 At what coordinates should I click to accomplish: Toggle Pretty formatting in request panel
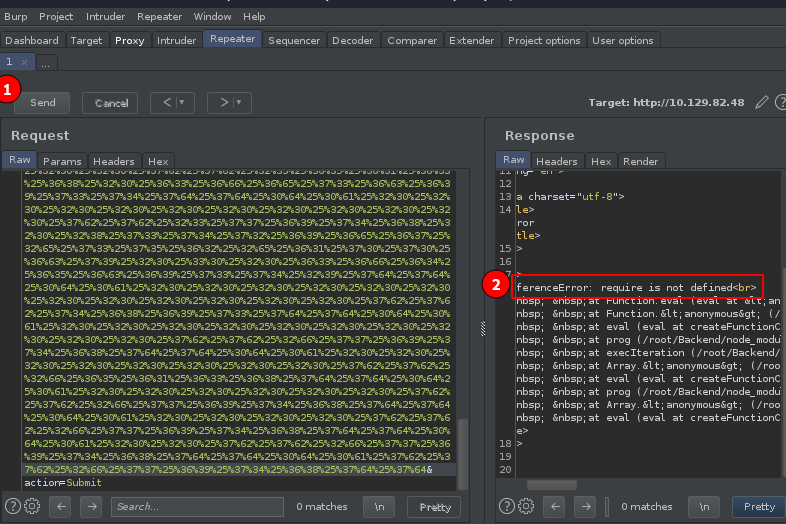click(x=434, y=507)
